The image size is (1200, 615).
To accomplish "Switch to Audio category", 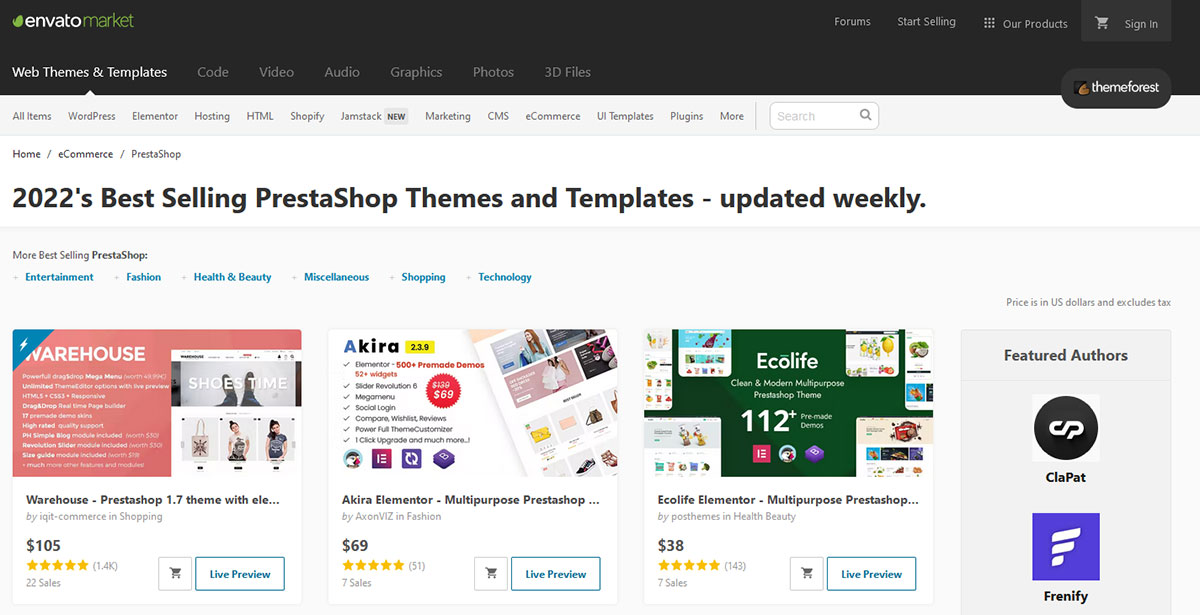I will [342, 72].
